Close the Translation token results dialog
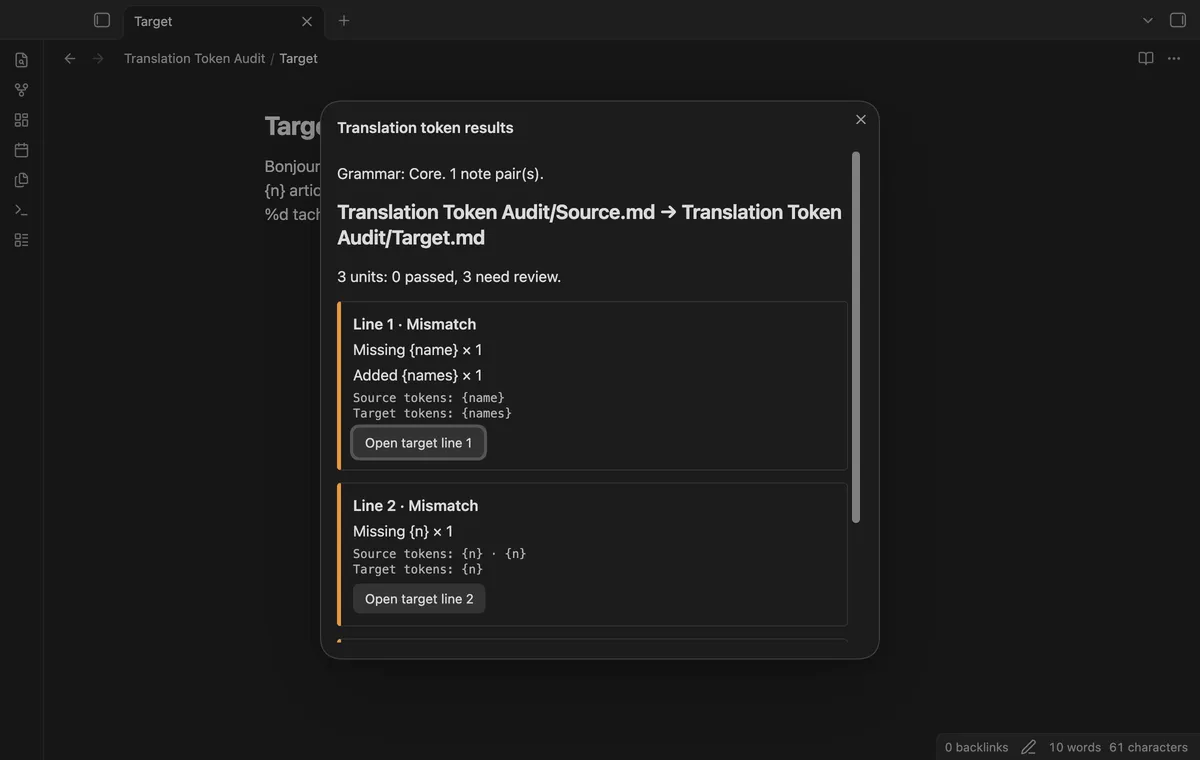Viewport: 1200px width, 760px height. tap(861, 120)
